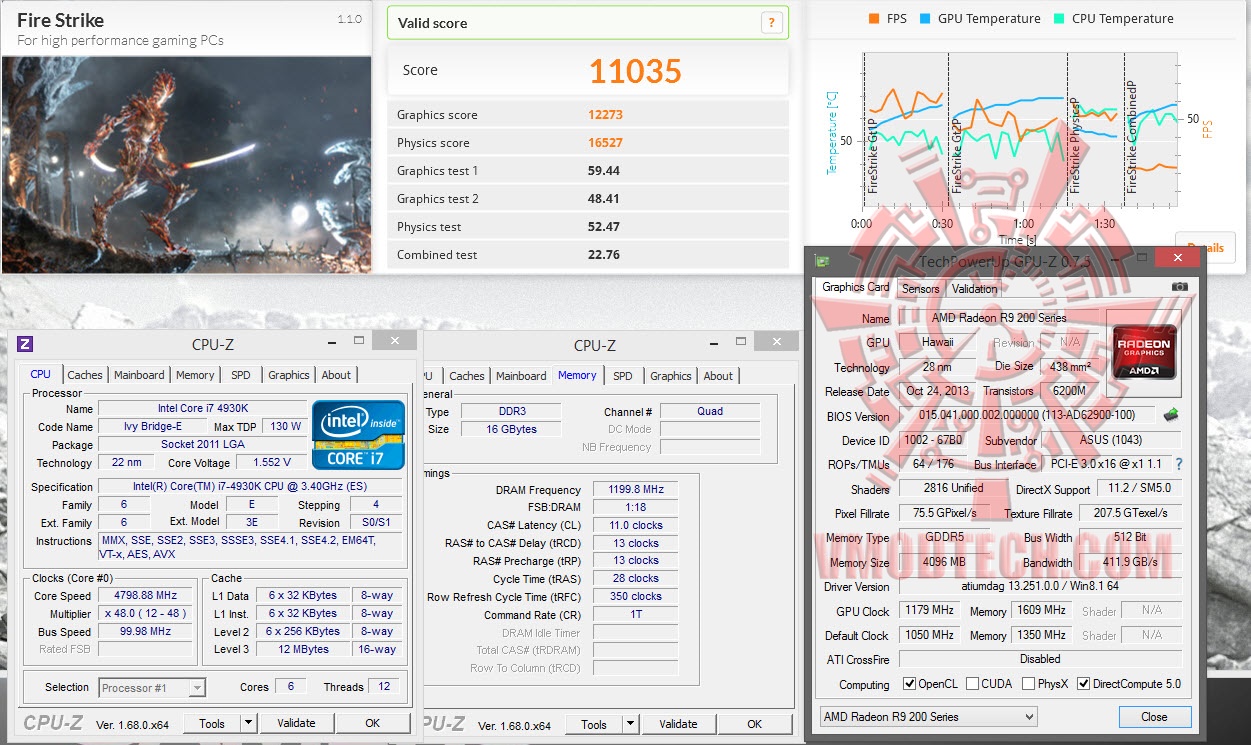
Task: Click the Close button in GPU-Z
Action: (1154, 717)
